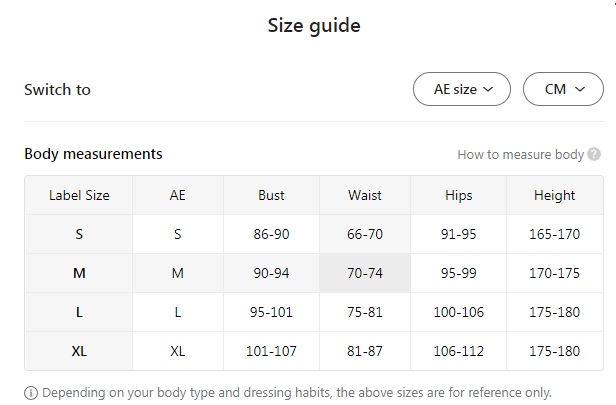Select the Label Size column header
This screenshot has width=616, height=405.
79,195
